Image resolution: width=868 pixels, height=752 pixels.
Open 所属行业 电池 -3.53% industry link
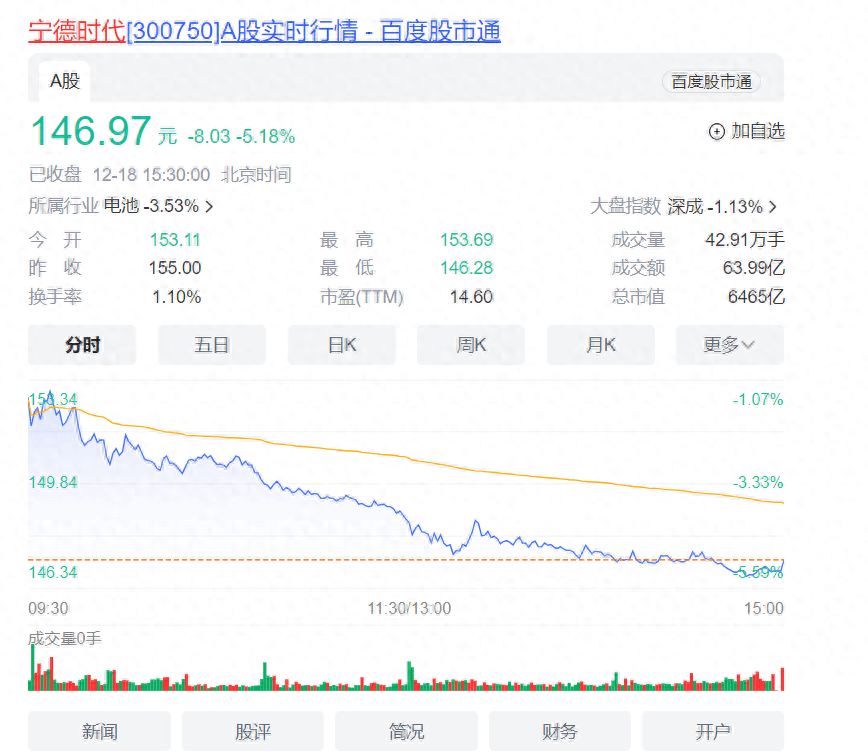pyautogui.click(x=121, y=206)
